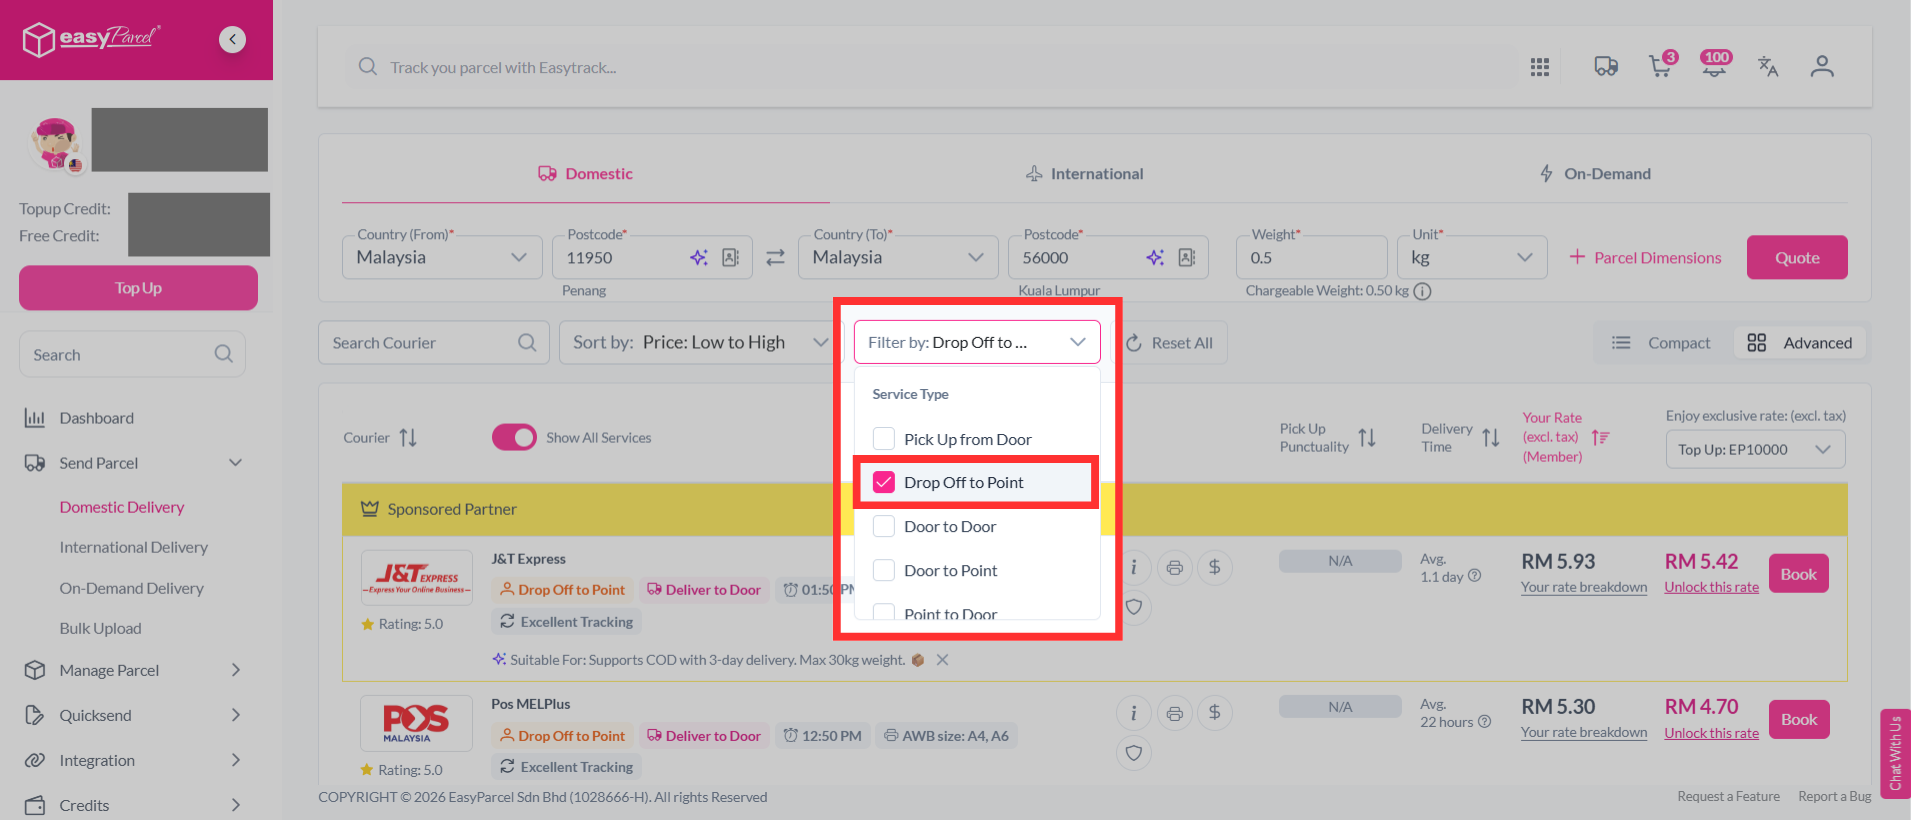Open the delivery truck icon in header
This screenshot has height=820, width=1911.
point(1606,67)
